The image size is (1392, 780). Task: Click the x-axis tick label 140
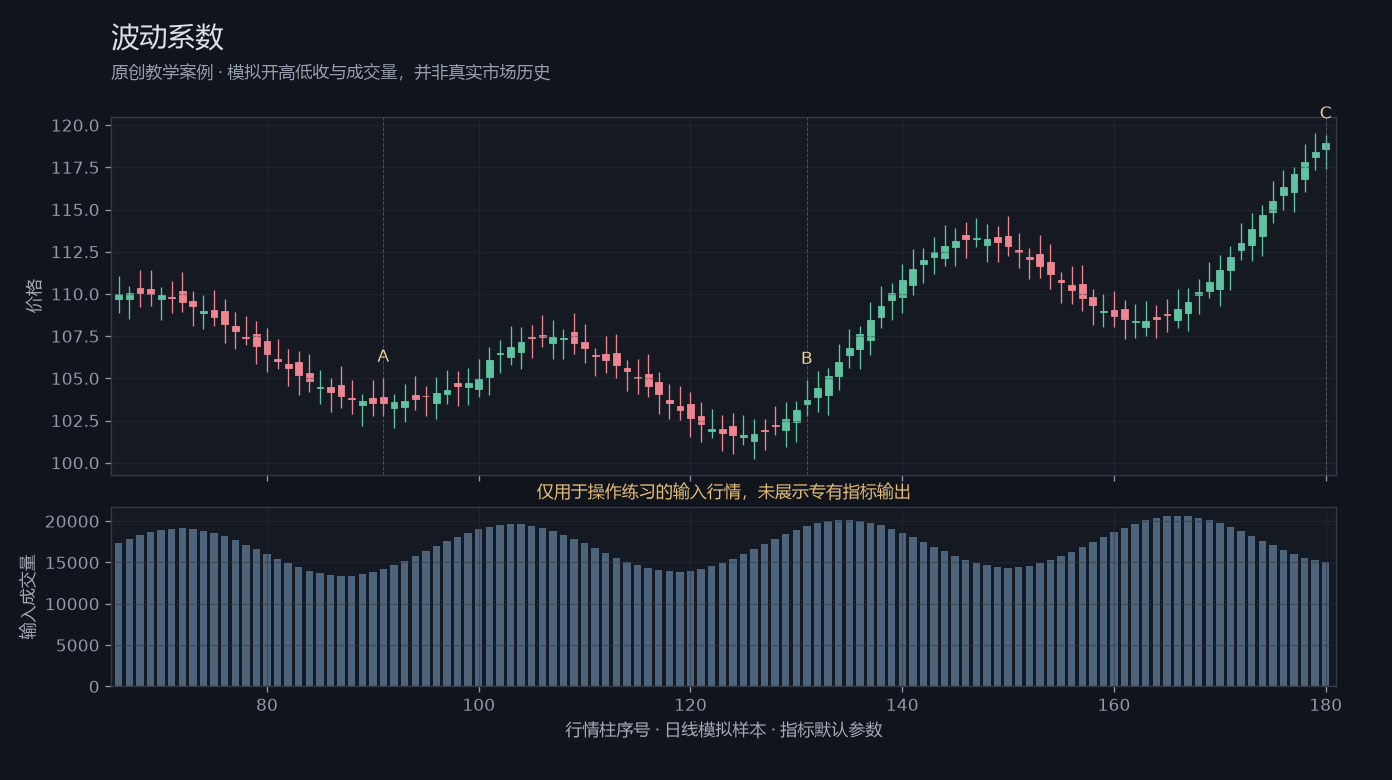coord(902,705)
